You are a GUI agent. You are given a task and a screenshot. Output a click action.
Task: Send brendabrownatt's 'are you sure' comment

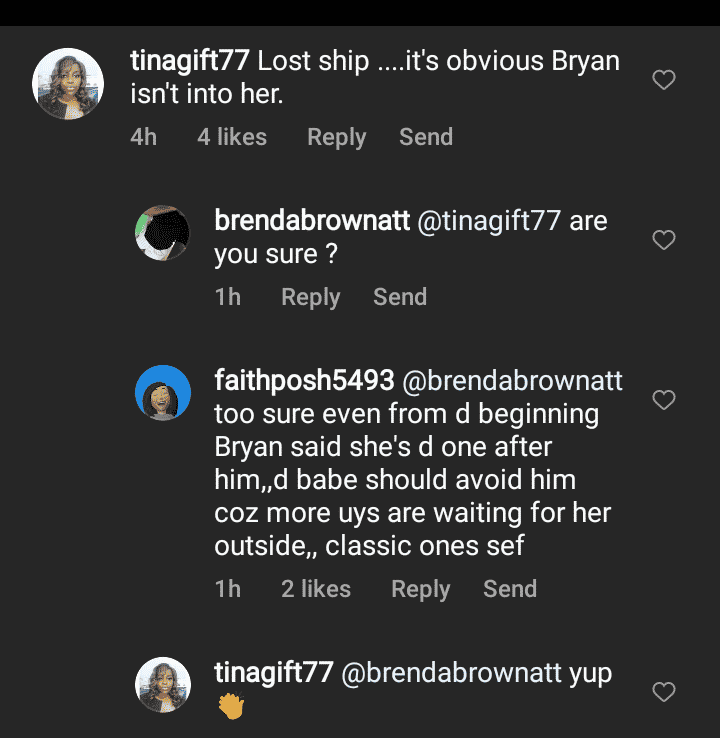click(x=400, y=297)
